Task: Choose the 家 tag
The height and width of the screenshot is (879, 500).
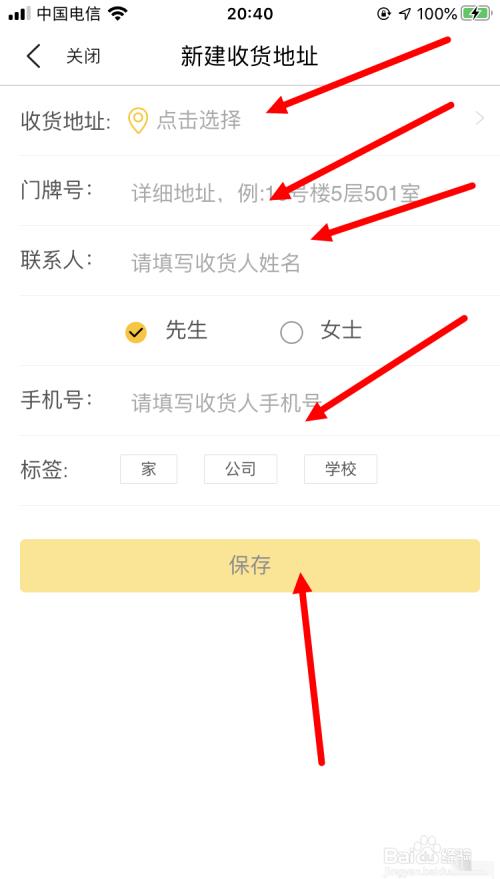Action: point(149,469)
